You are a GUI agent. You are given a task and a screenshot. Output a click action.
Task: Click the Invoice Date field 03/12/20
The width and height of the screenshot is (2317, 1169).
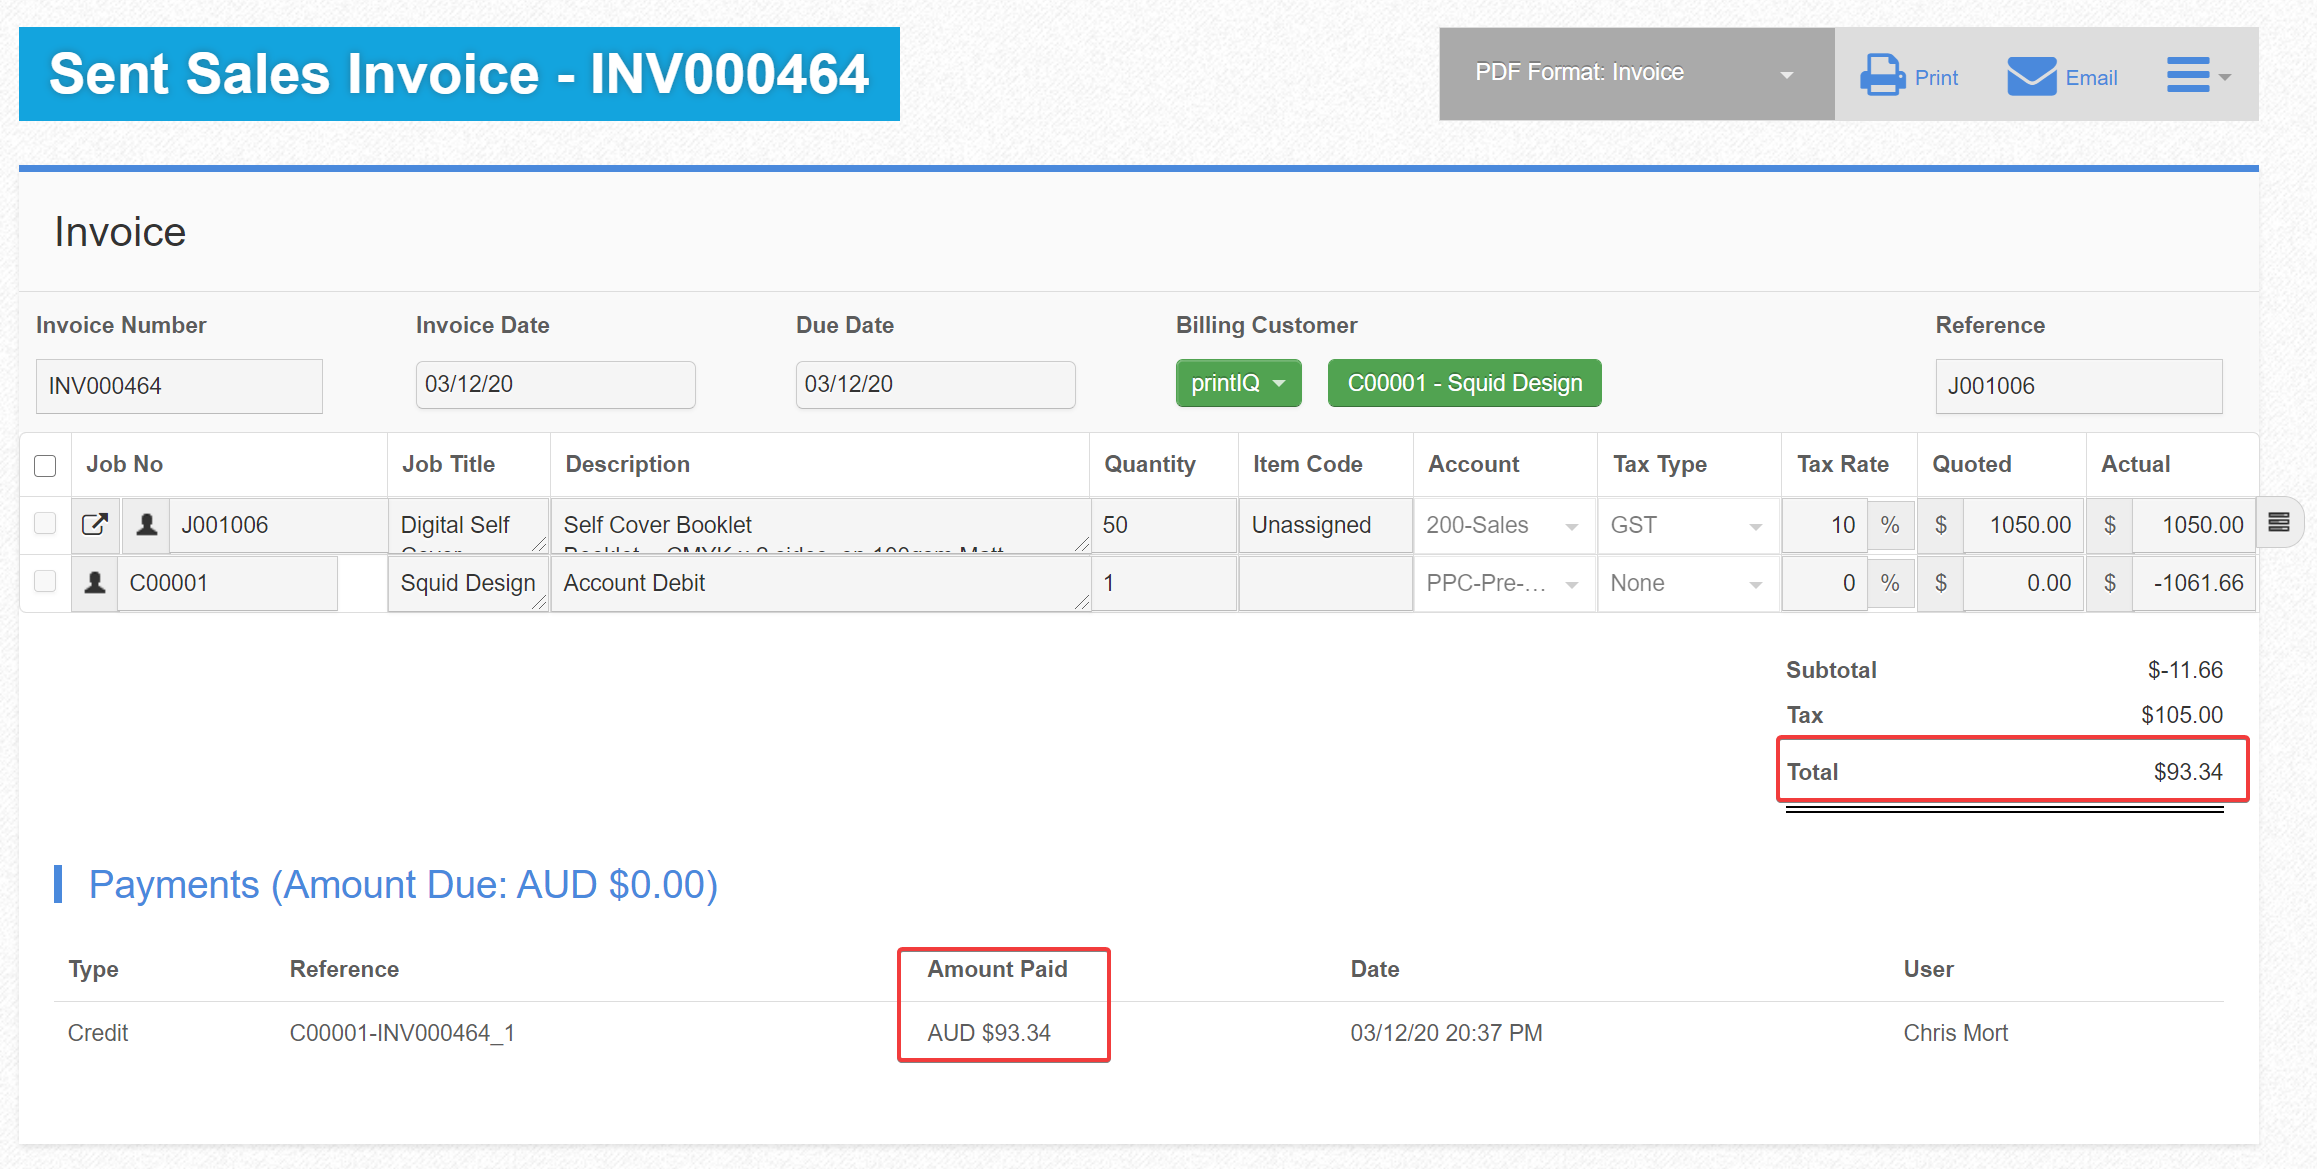point(555,384)
